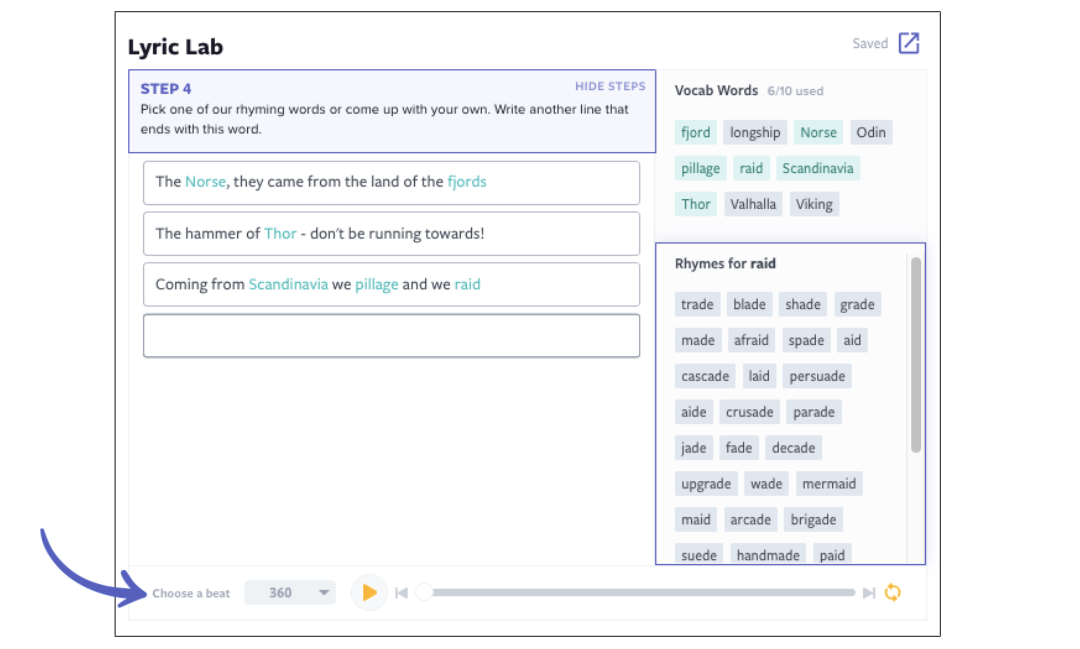Open the beat selection dropdown showing 360
This screenshot has width=1080, height=649.
(x=290, y=592)
